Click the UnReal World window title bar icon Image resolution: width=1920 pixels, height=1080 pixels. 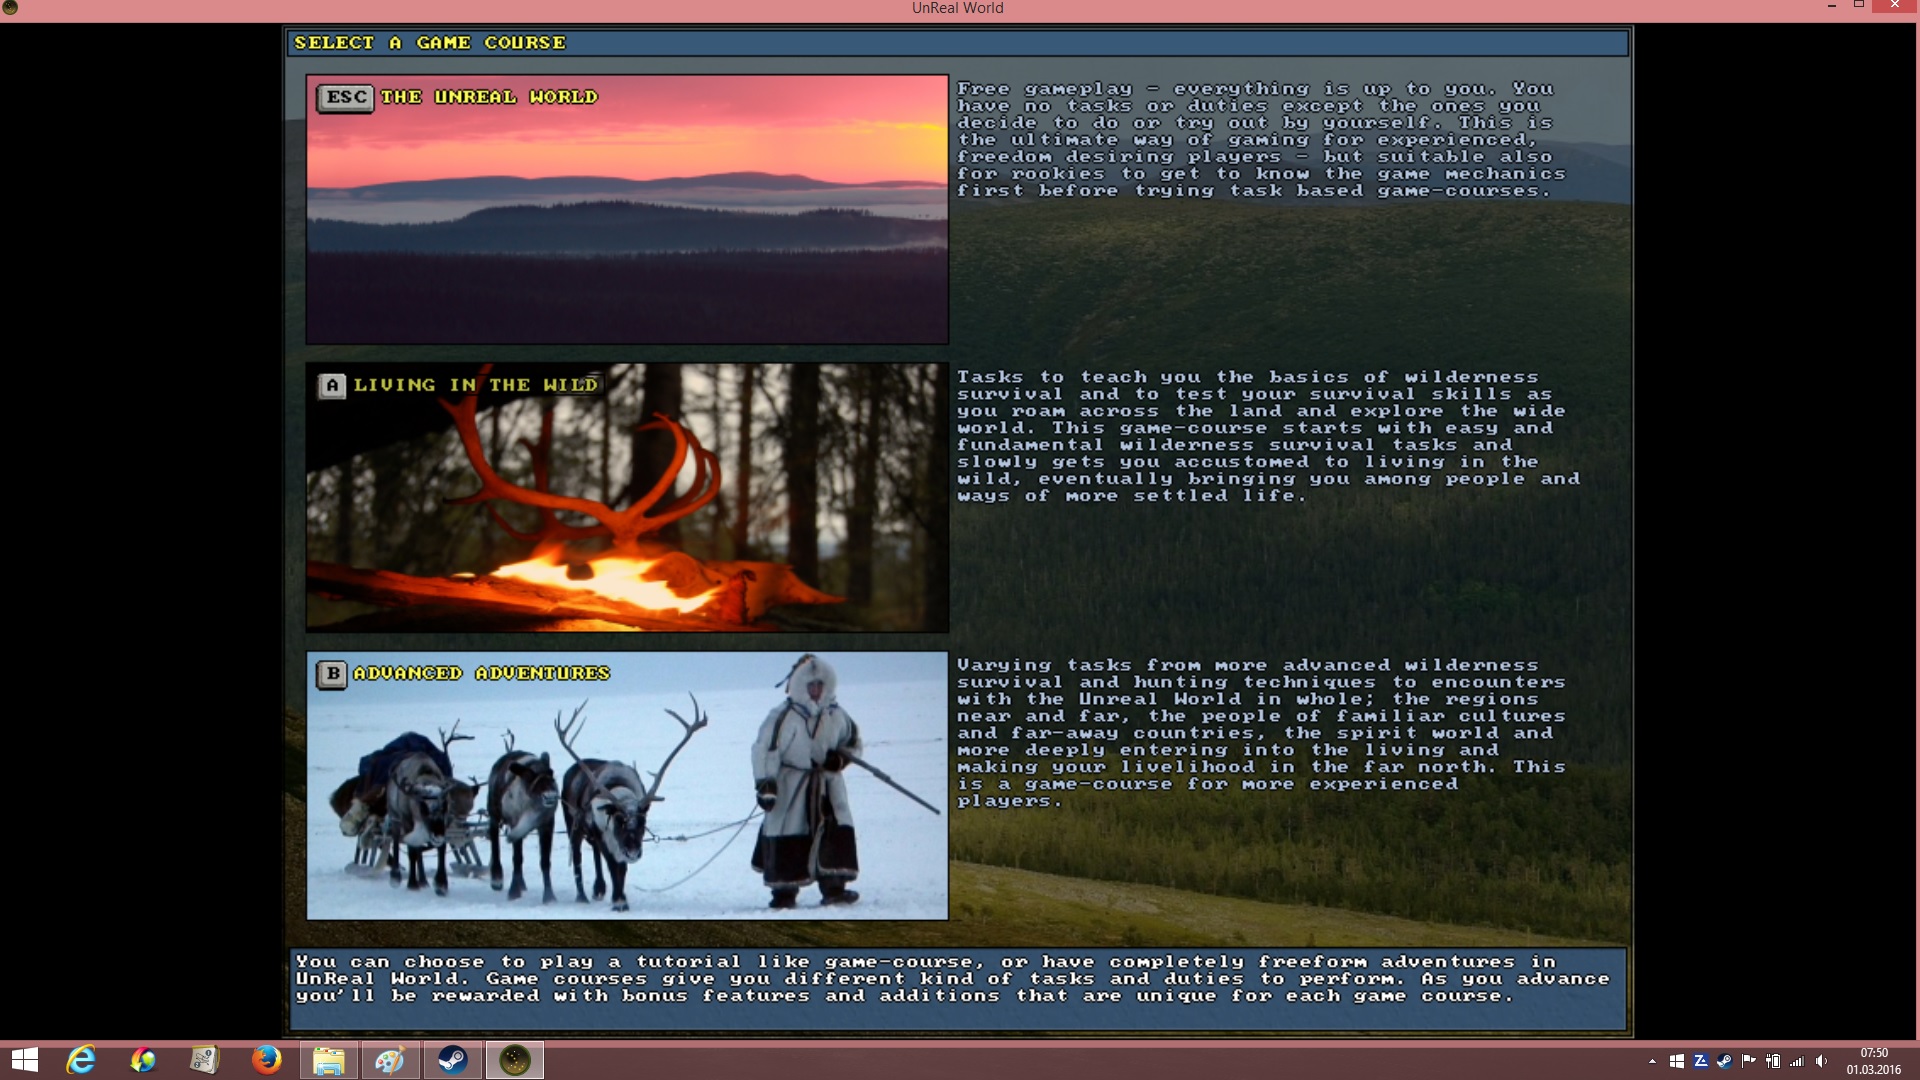click(x=10, y=8)
